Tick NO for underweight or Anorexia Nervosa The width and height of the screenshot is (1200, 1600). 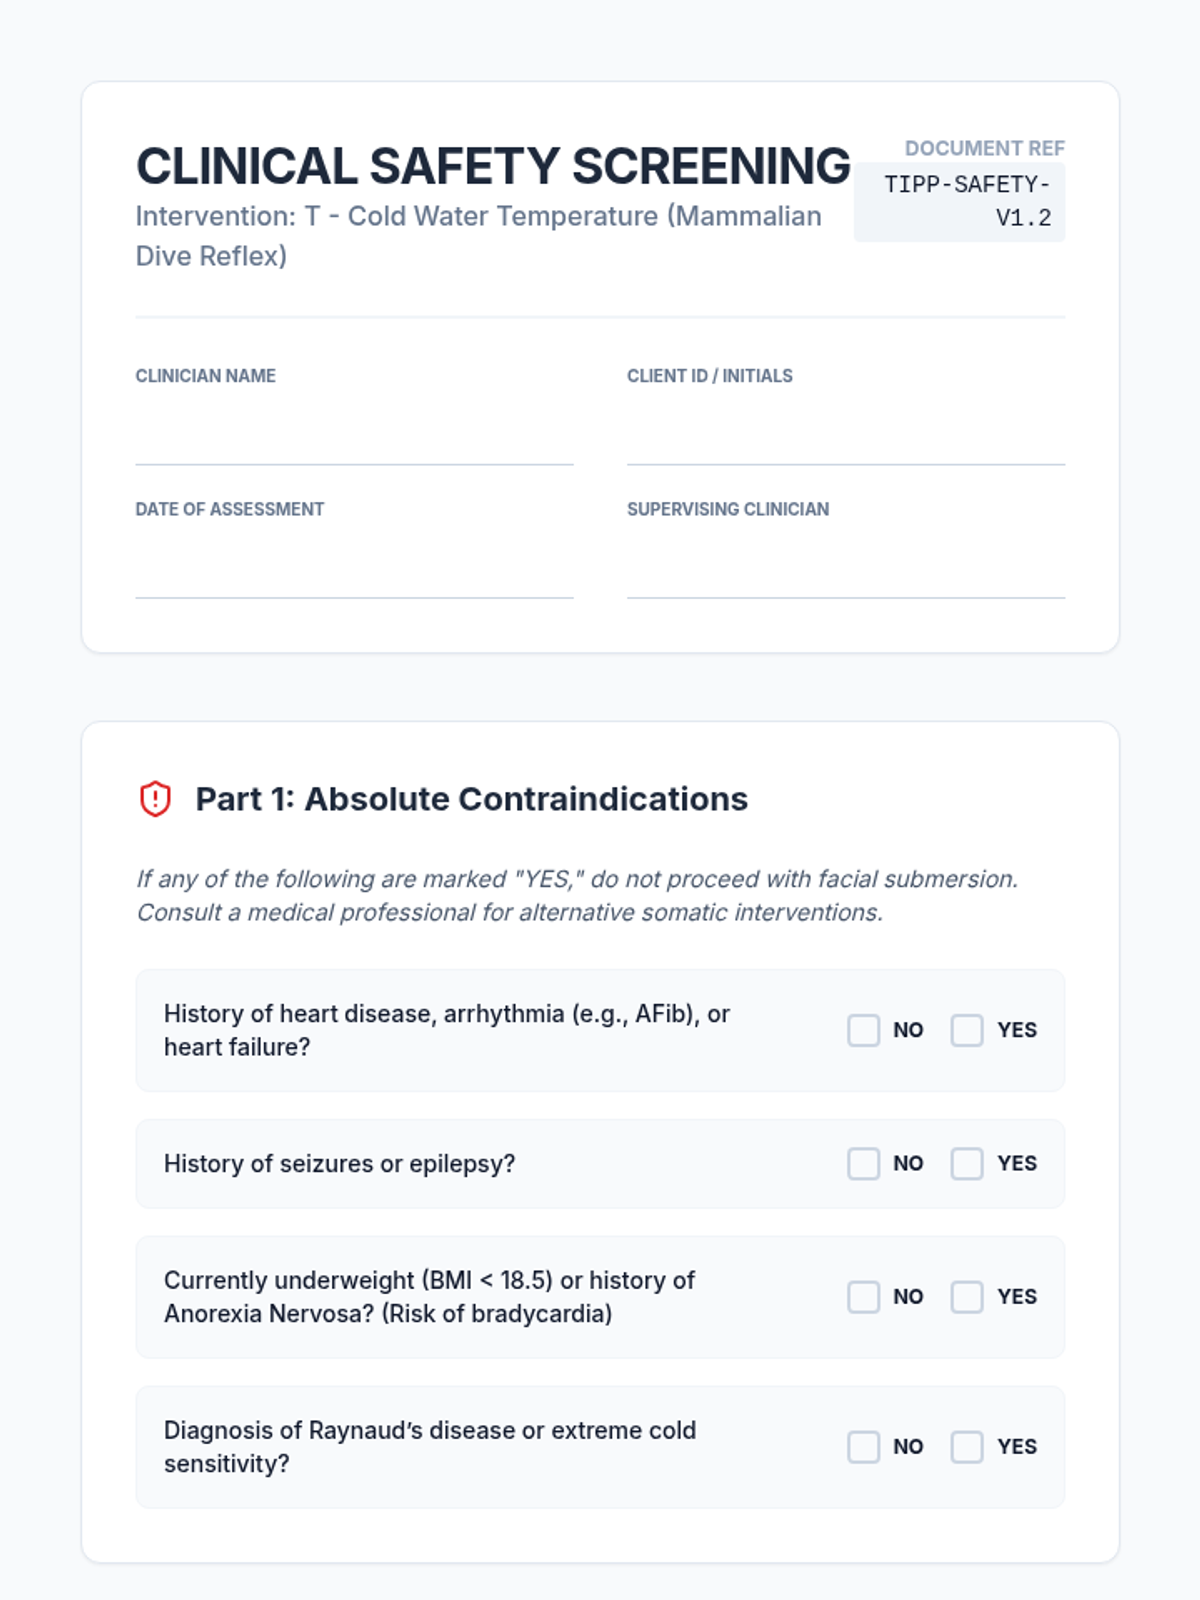click(863, 1297)
